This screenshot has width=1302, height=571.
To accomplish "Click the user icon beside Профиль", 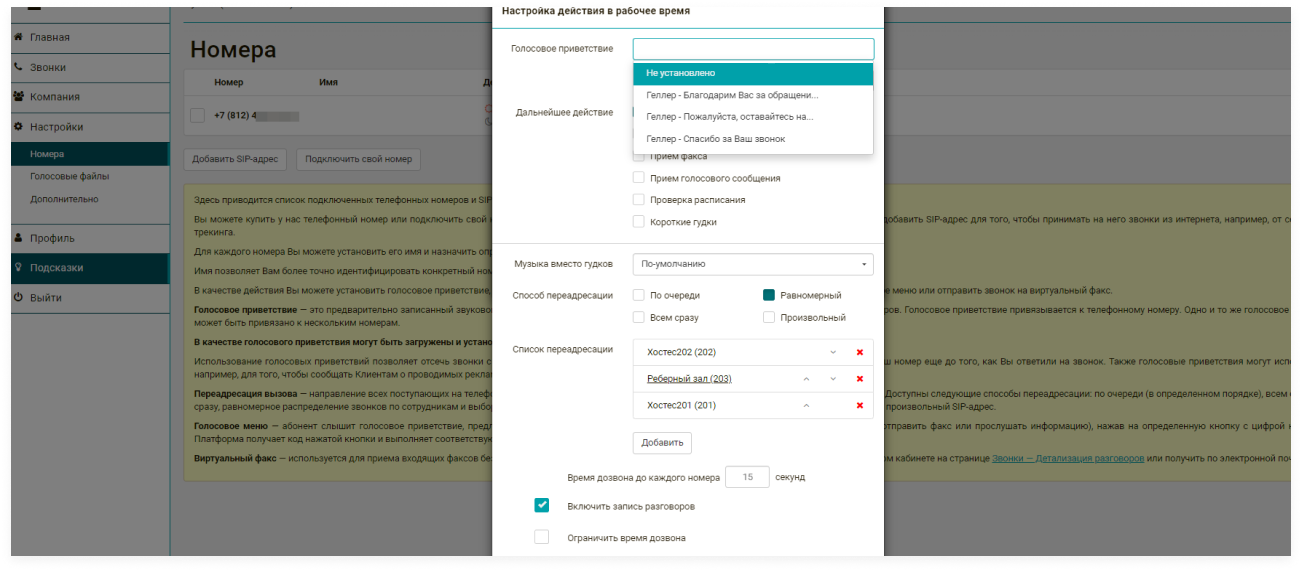I will point(18,238).
